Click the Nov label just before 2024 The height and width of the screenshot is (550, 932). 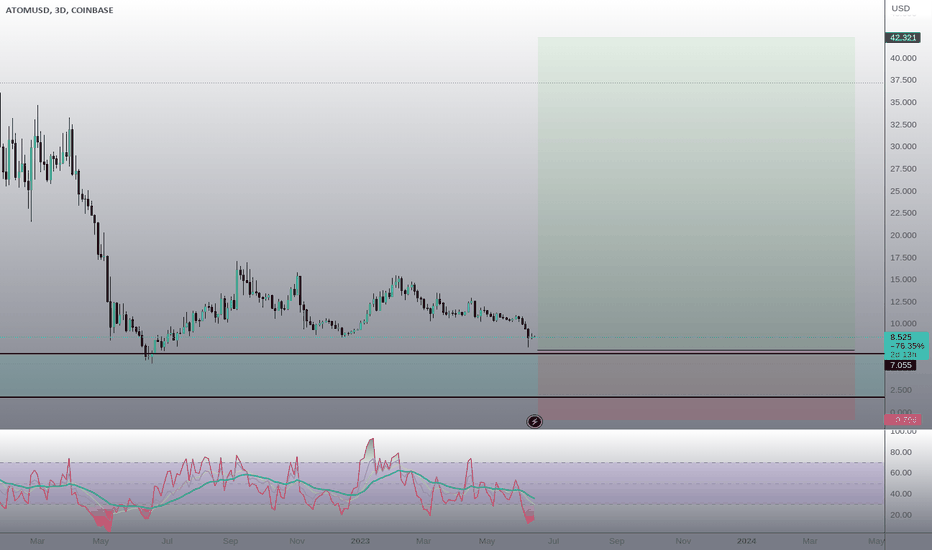click(683, 541)
